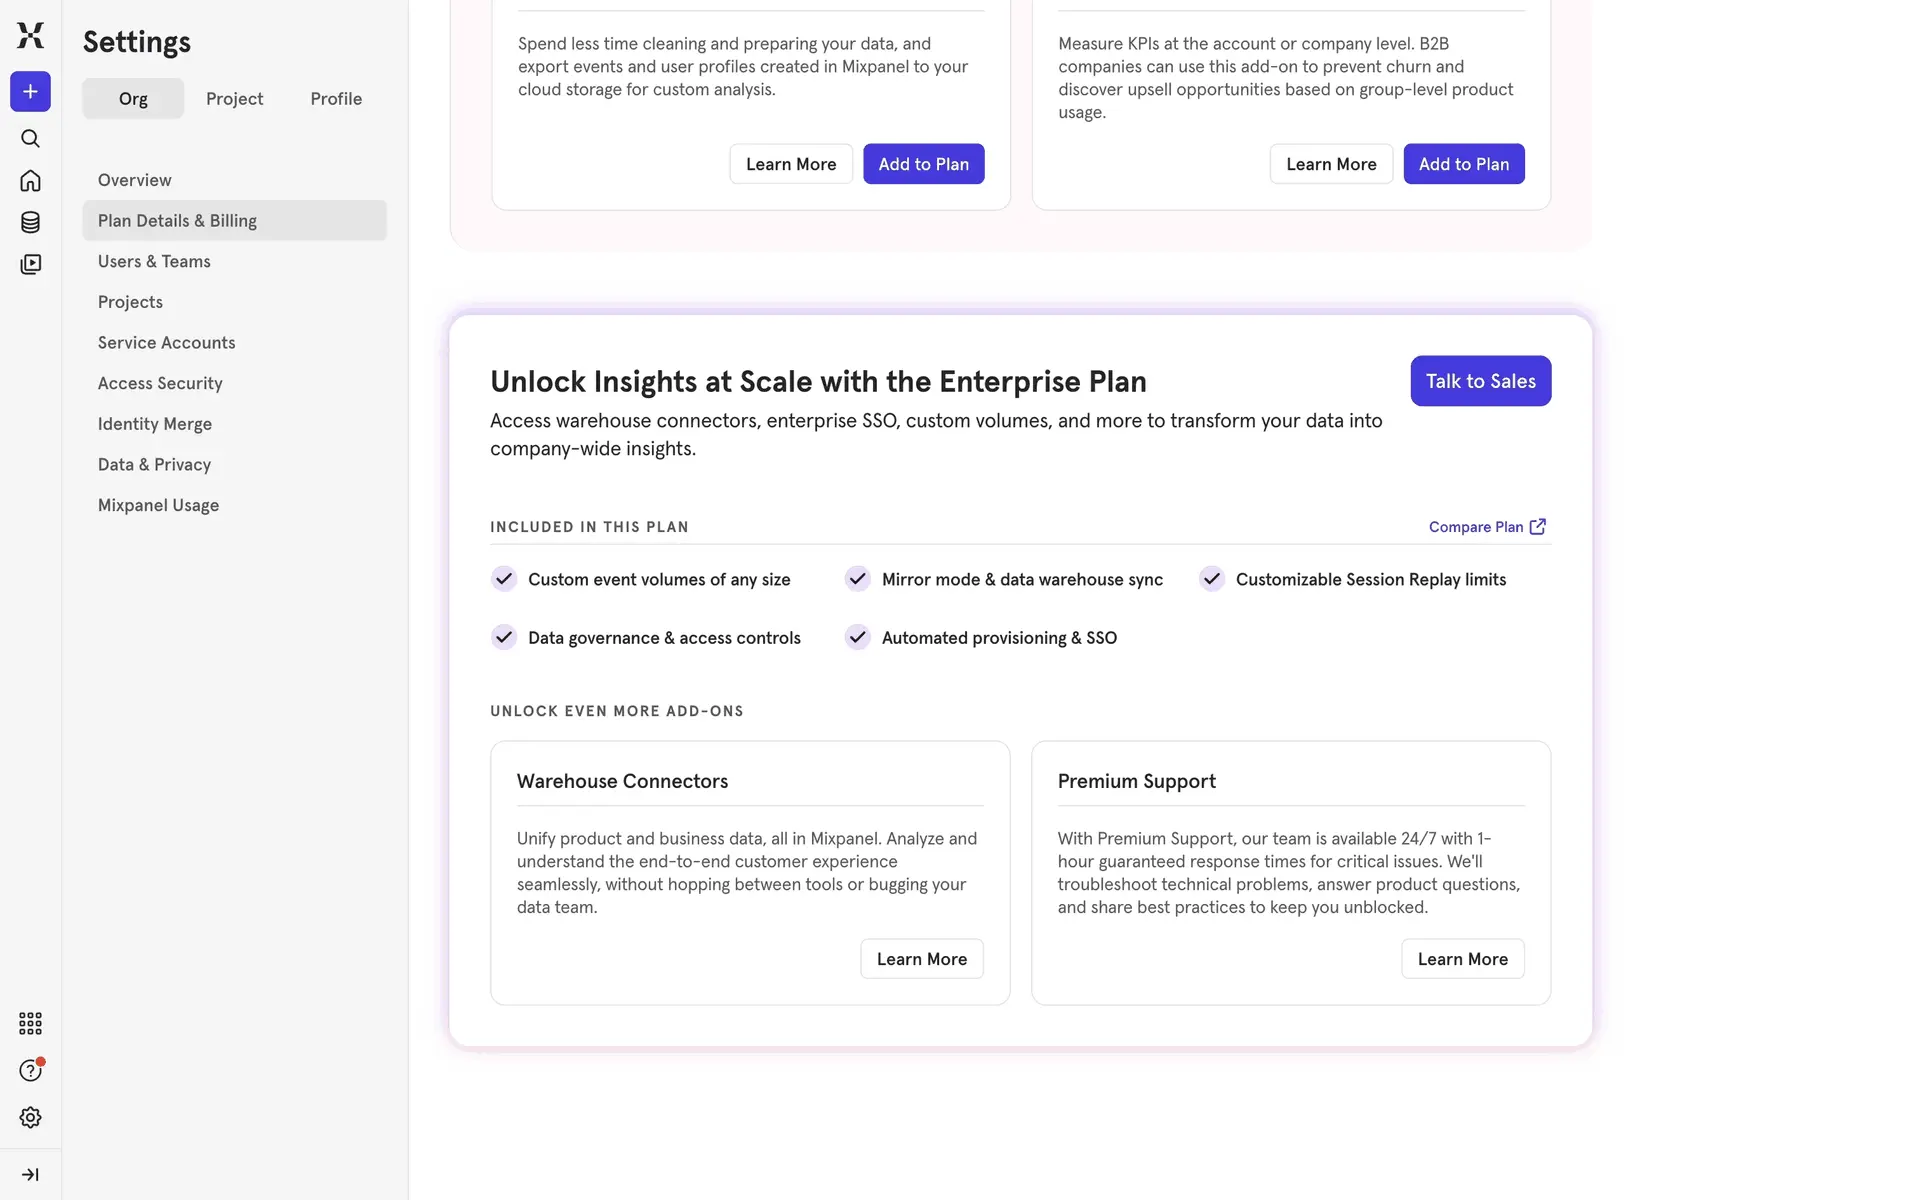Screen dimensions: 1920x1200
Task: Click Learn More under Warehouse Connectors
Action: (x=921, y=959)
